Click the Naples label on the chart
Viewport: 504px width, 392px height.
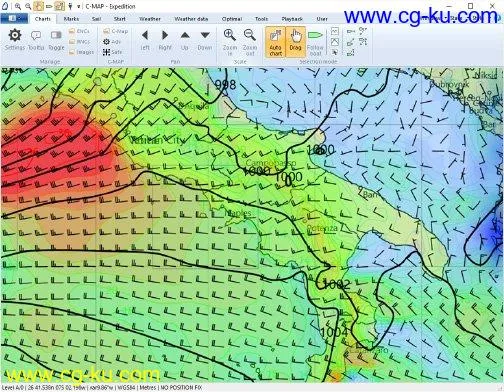[238, 213]
